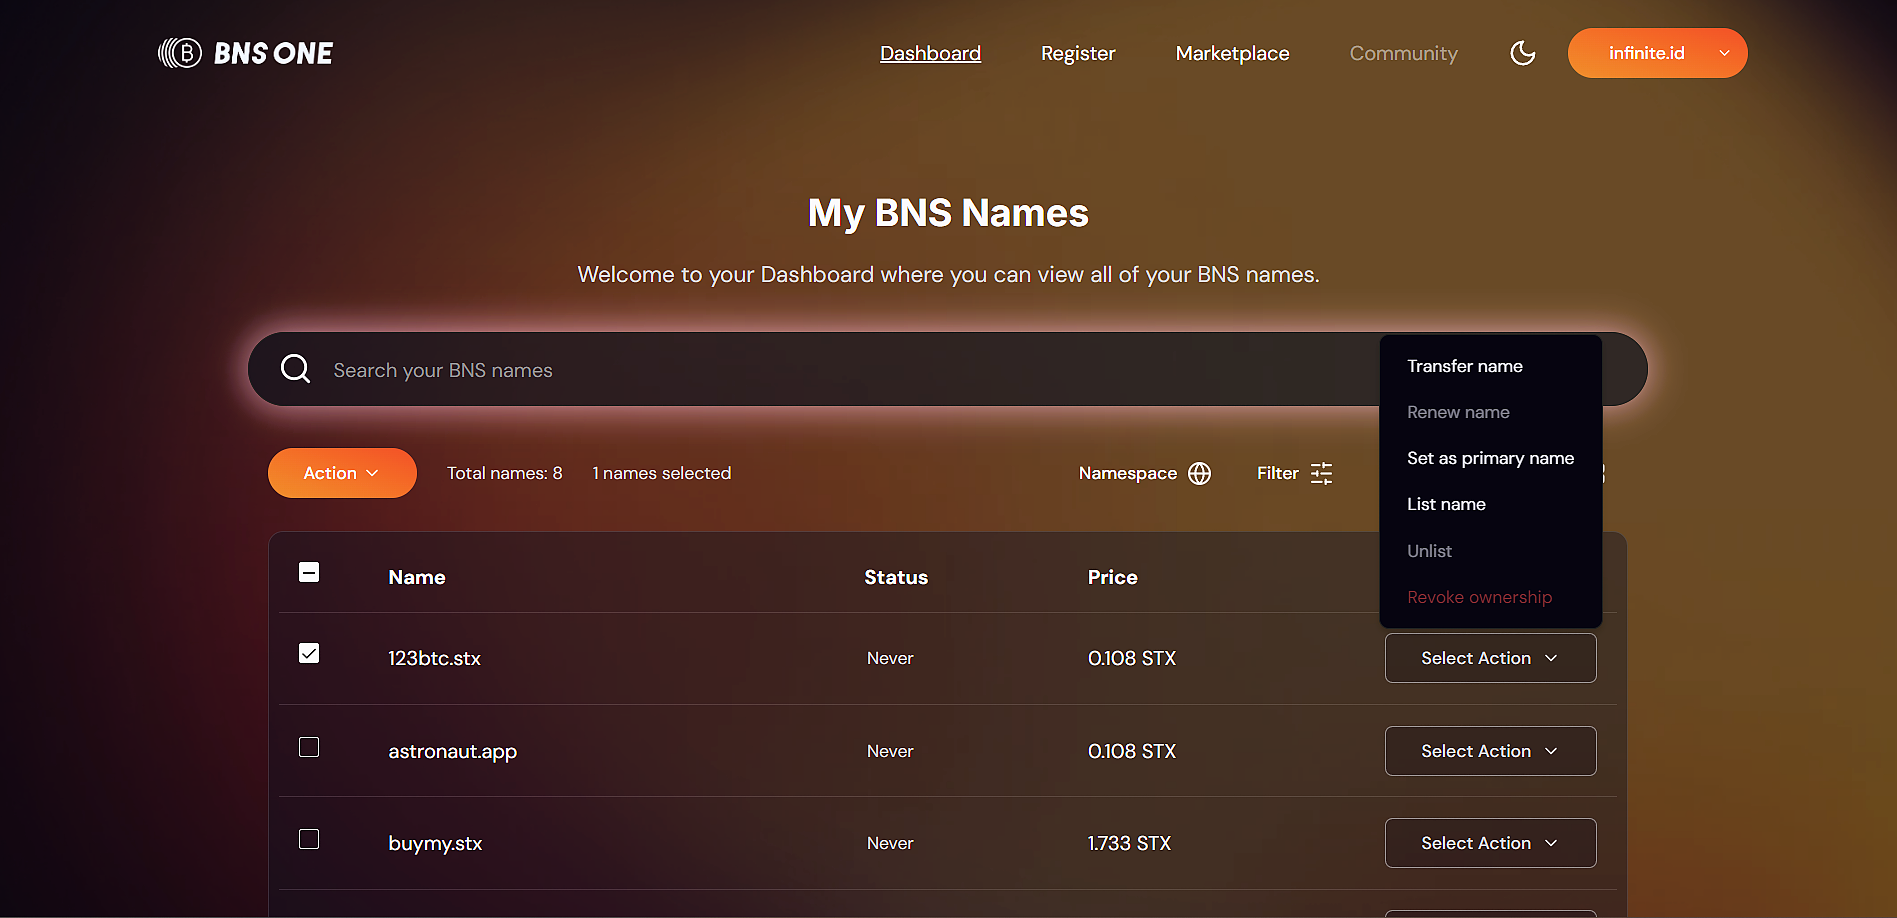Select Revoke ownership in the menu
This screenshot has height=918, width=1897.
(1479, 597)
